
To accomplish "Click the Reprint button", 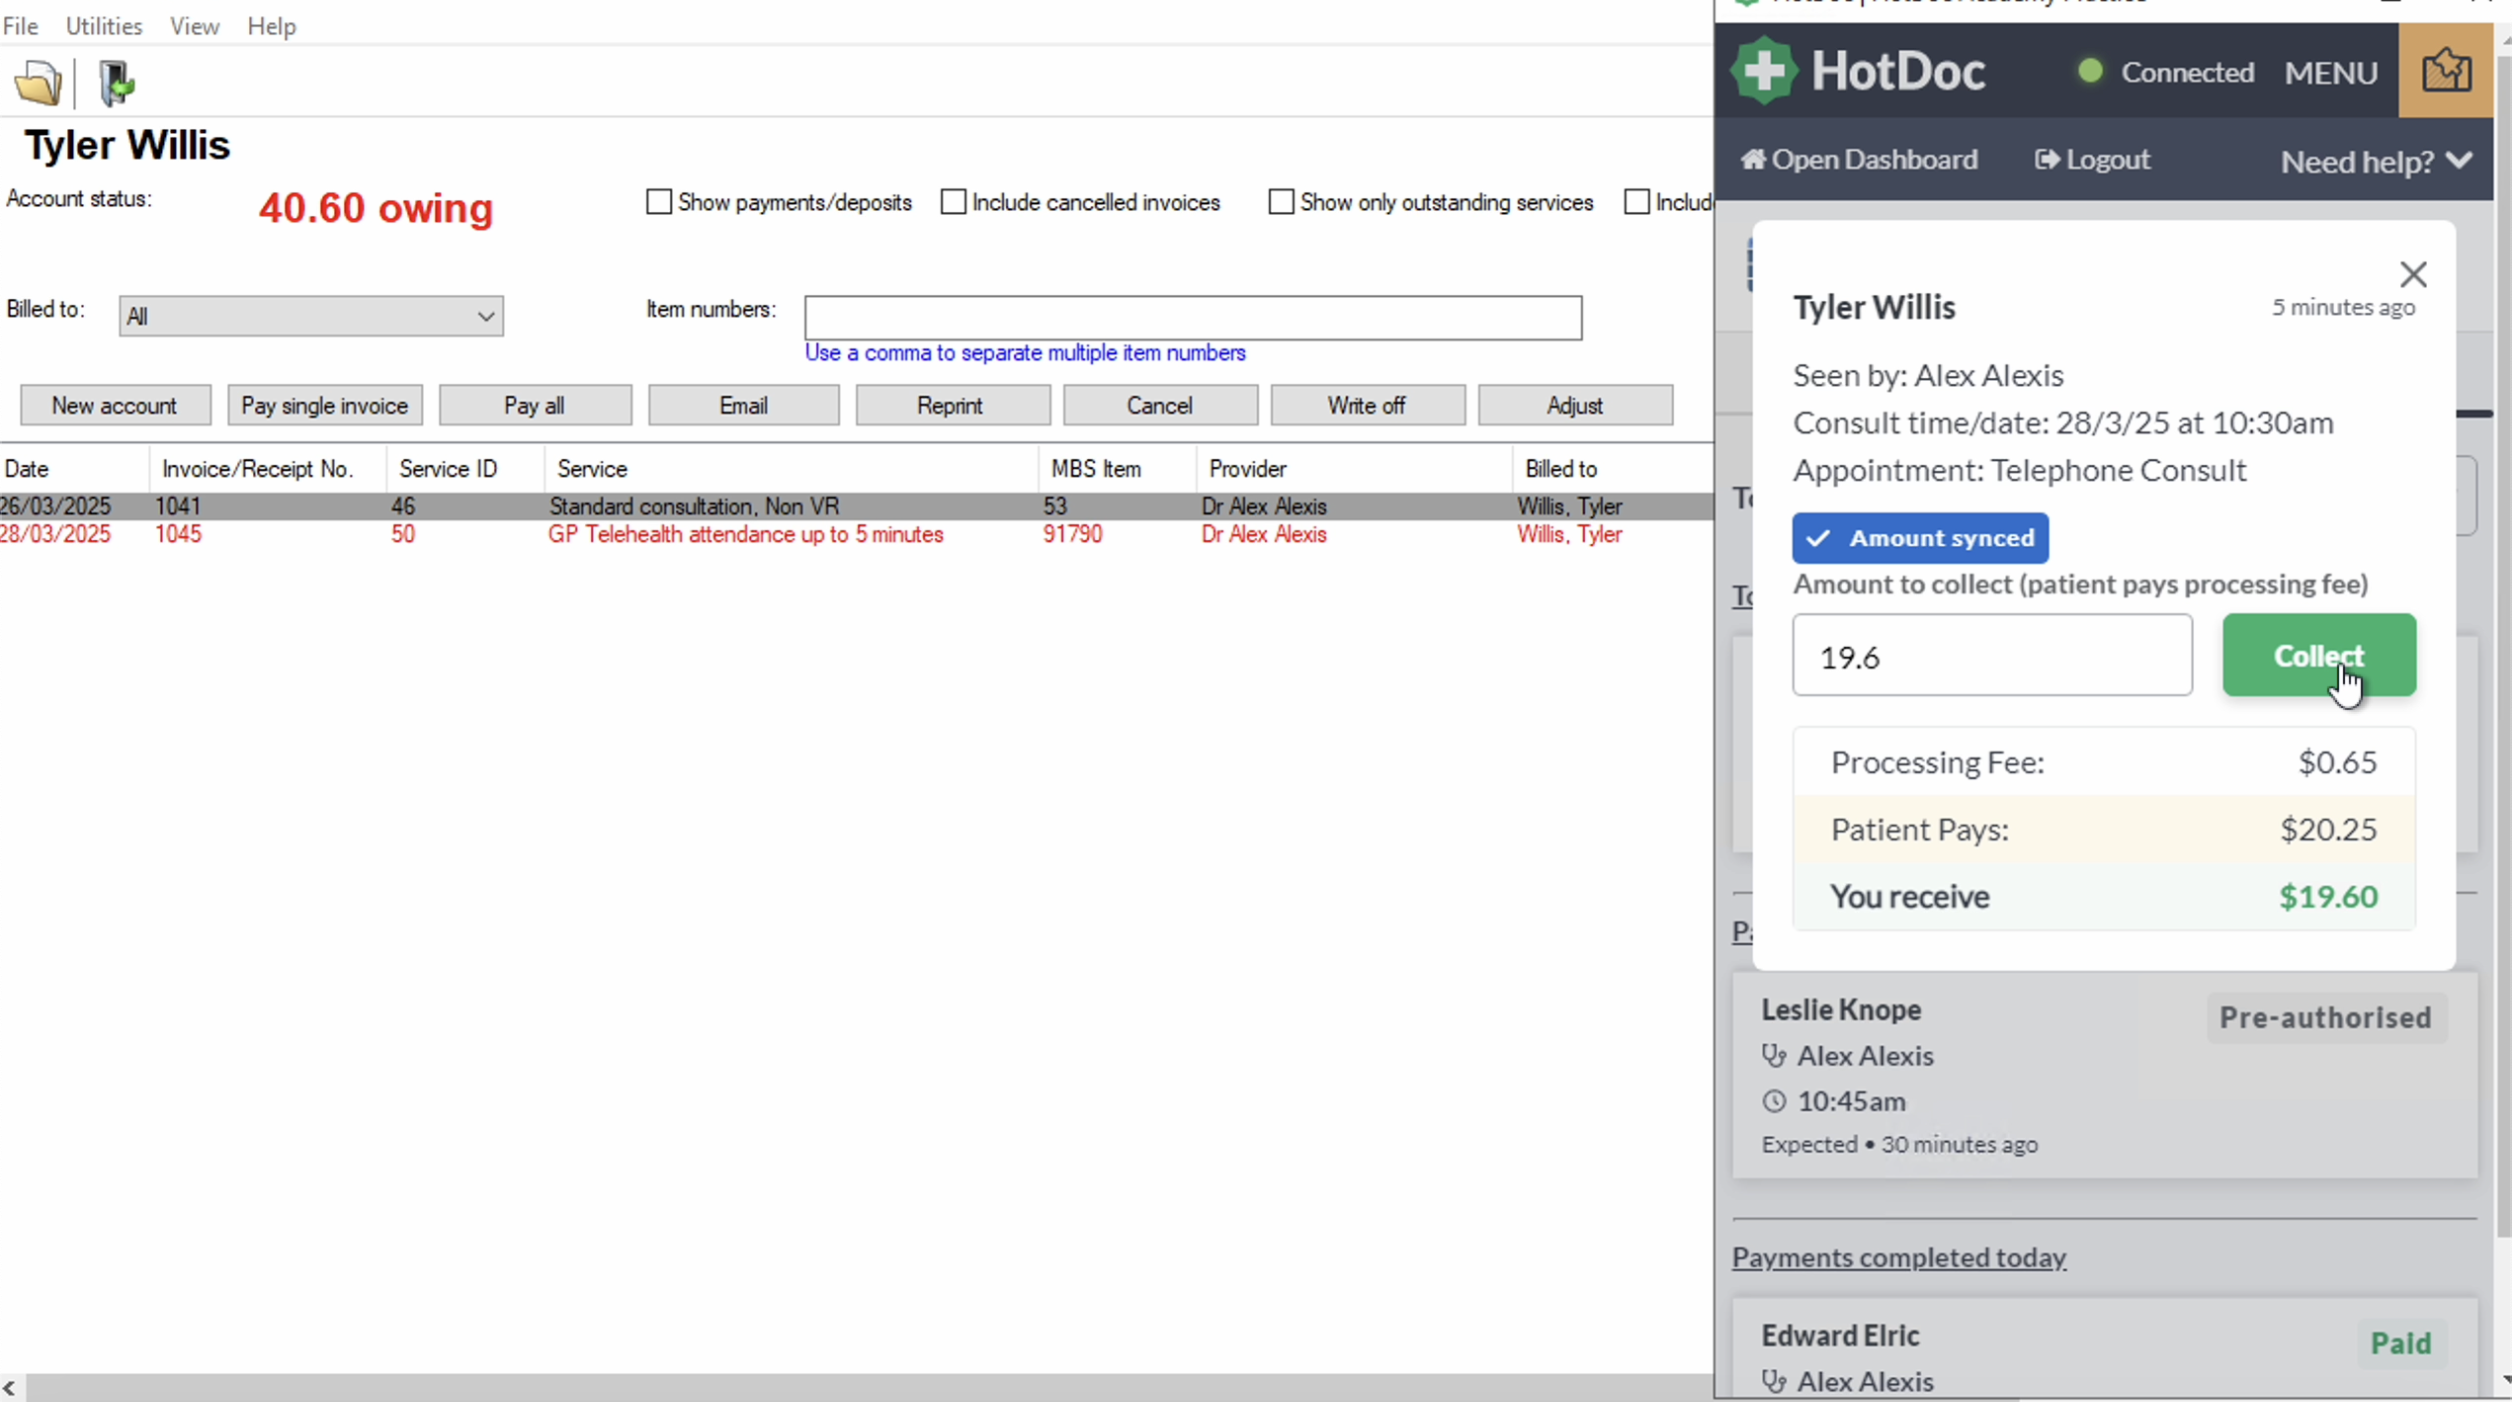I will tap(951, 405).
